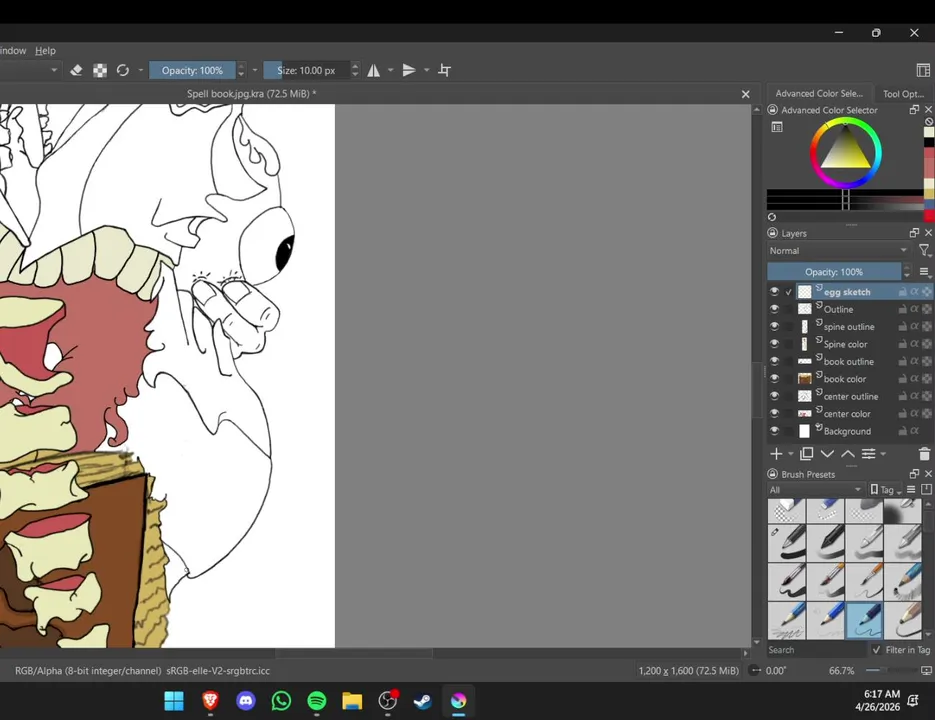
Task: Open the Normal blending mode dropdown
Action: (x=838, y=251)
